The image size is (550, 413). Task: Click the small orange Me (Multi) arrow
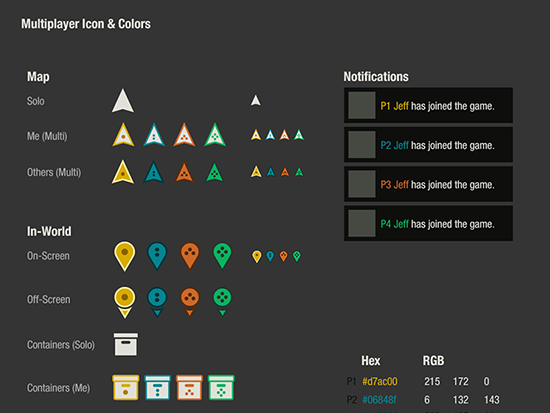click(x=284, y=135)
